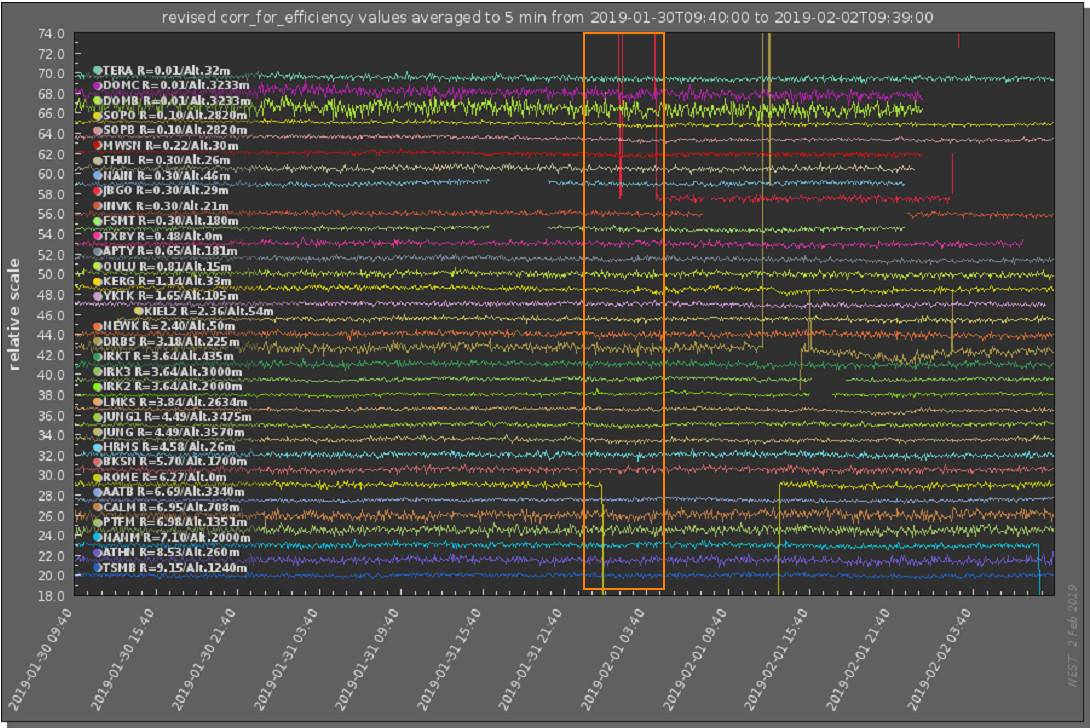Click the 'relative scale' y-axis label
This screenshot has height=728, width=1090.
click(x=16, y=313)
